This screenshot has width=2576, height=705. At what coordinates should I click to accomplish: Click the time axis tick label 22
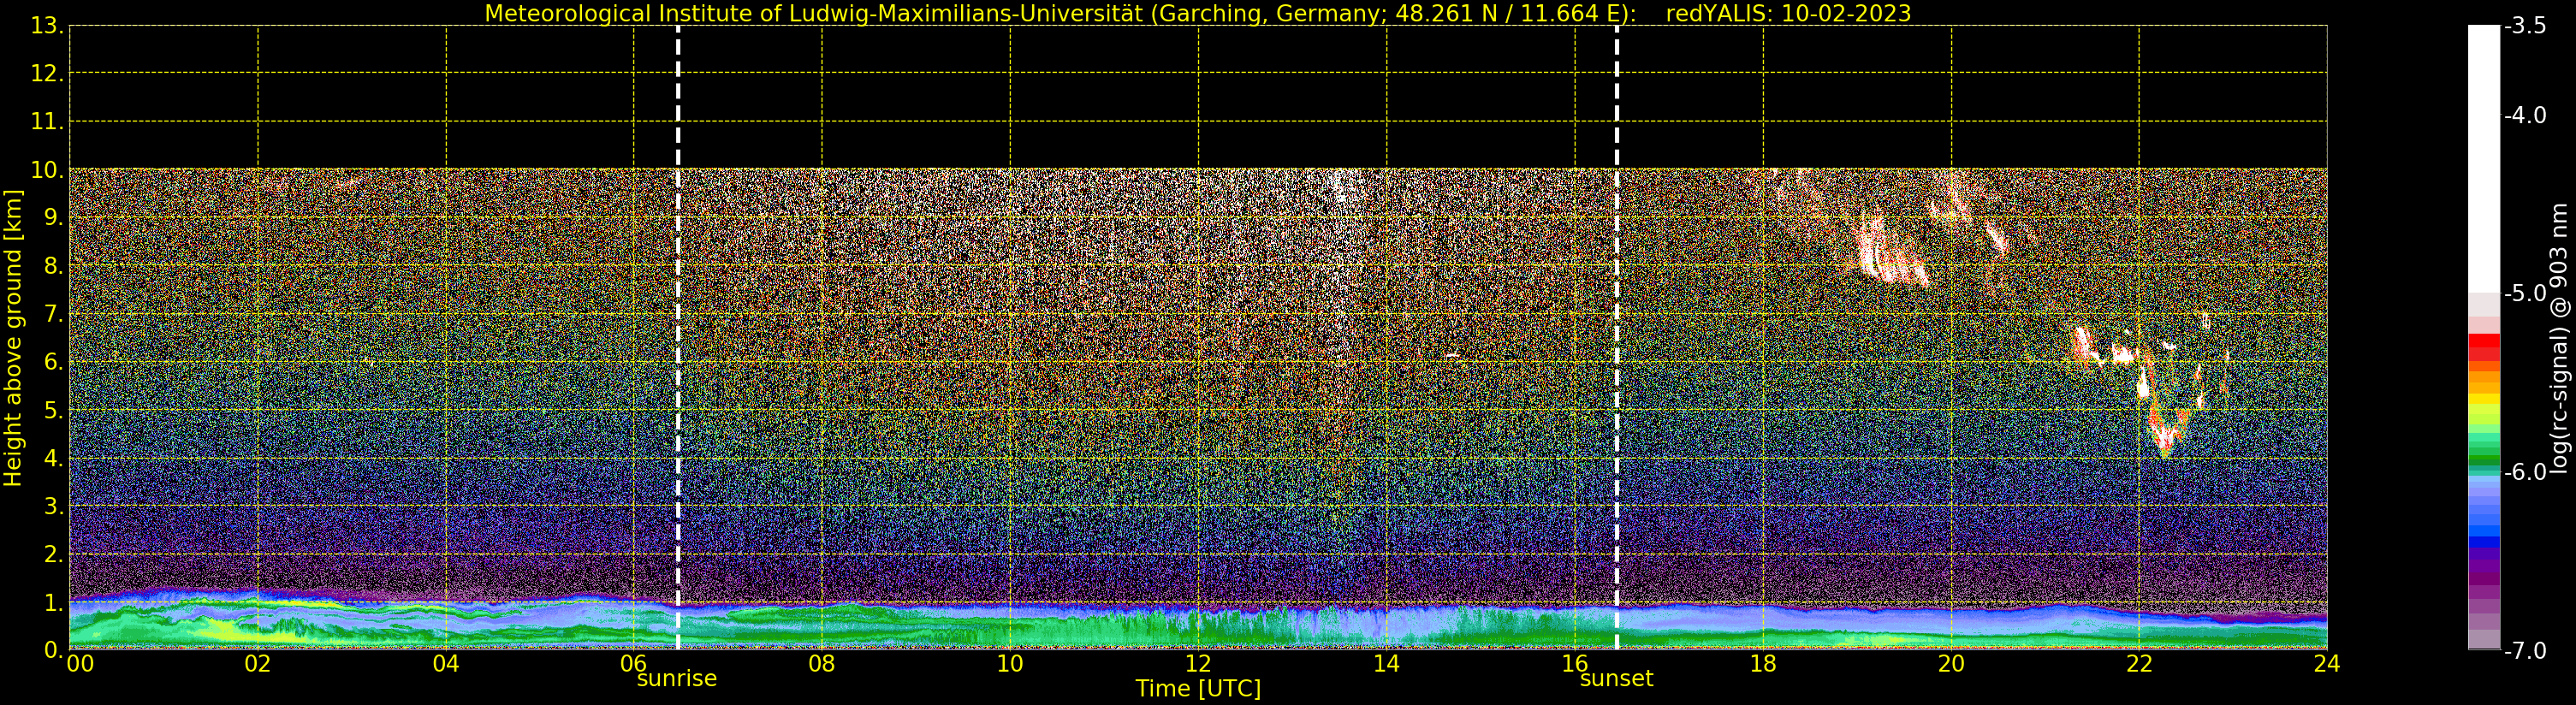click(x=2139, y=664)
